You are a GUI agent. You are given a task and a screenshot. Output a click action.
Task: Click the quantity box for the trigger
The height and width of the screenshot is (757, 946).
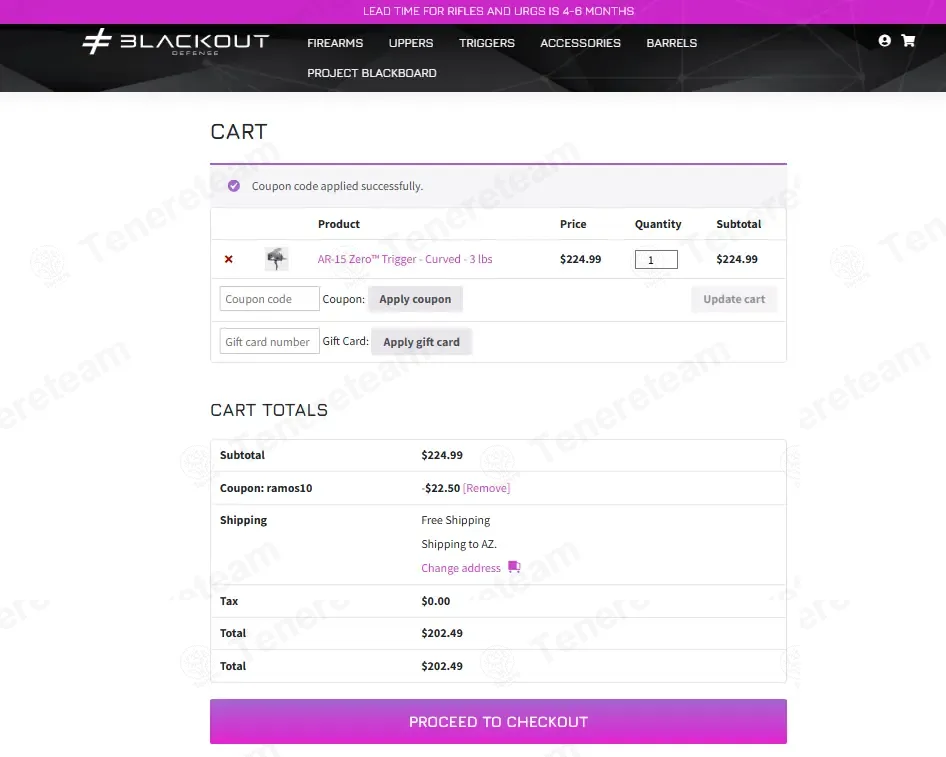point(656,260)
